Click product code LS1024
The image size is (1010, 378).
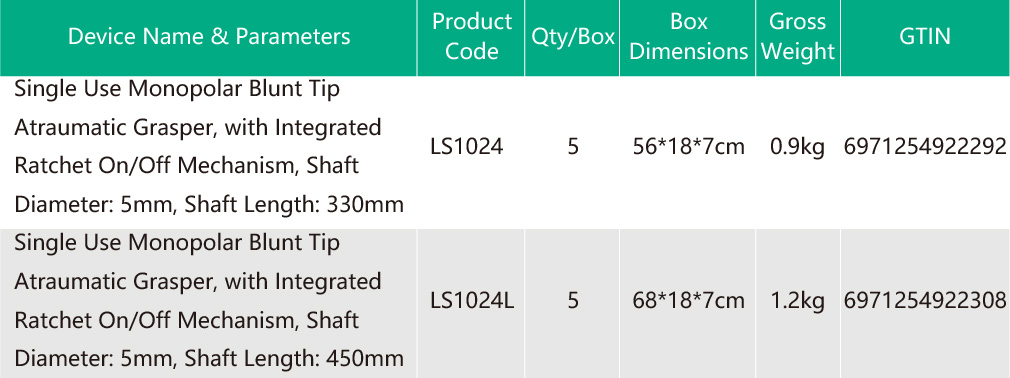467,147
